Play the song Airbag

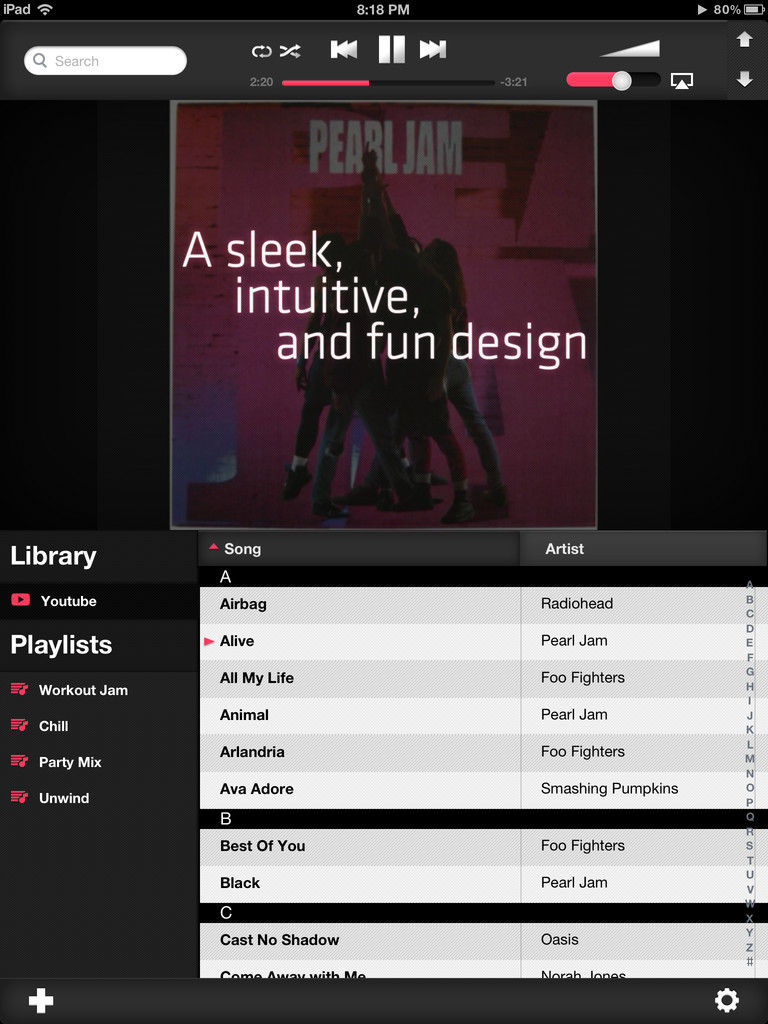pyautogui.click(x=243, y=604)
